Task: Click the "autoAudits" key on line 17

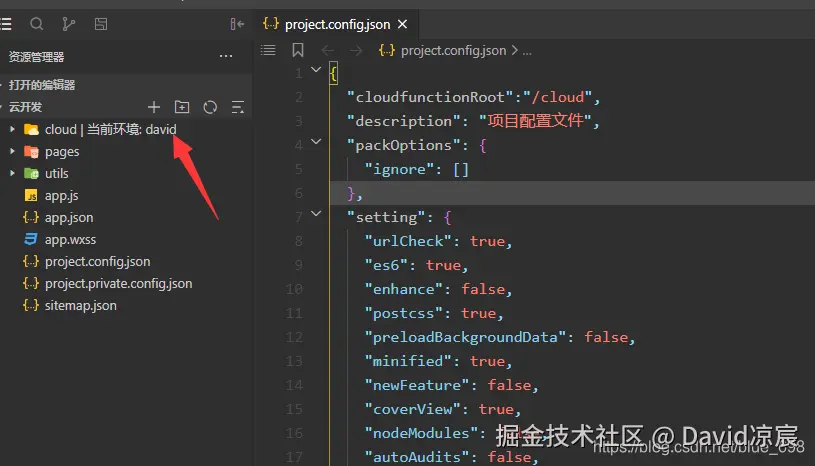Action: pos(417,457)
